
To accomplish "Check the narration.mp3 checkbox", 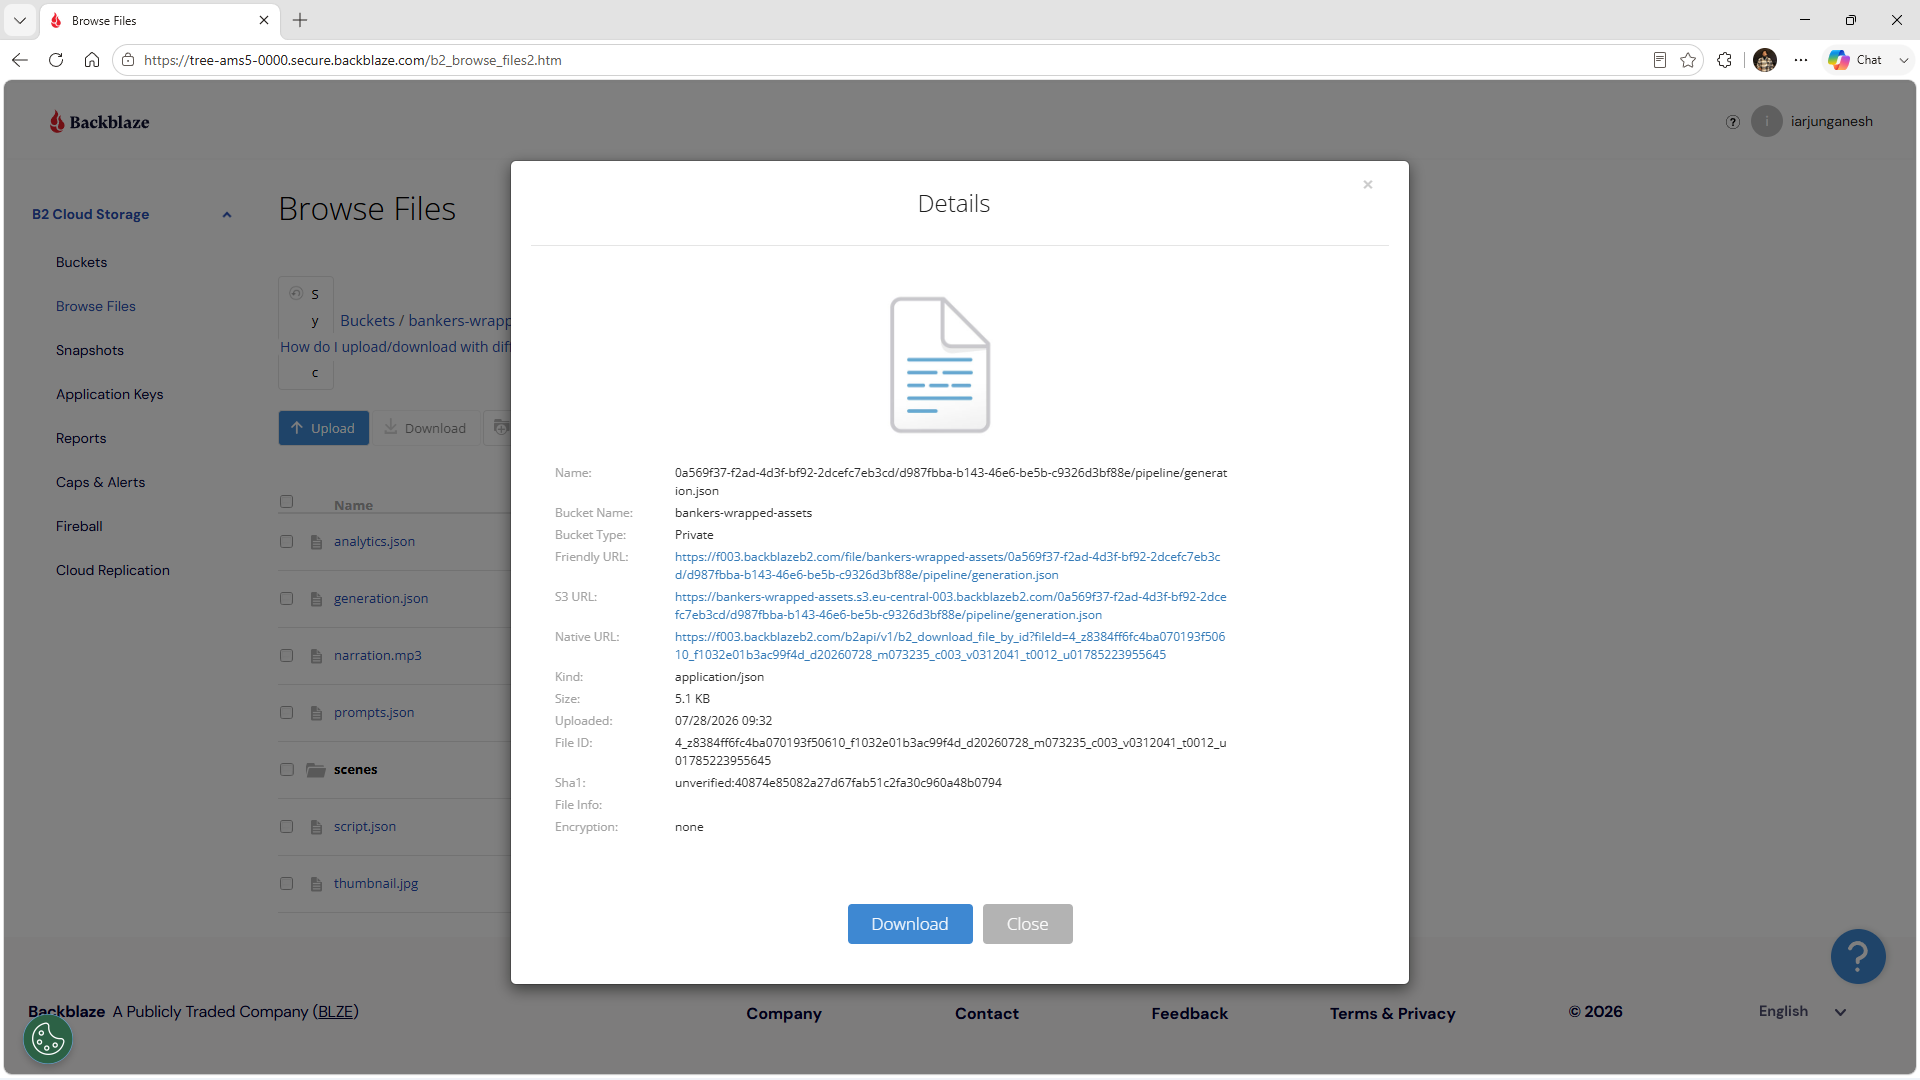I will (x=286, y=656).
